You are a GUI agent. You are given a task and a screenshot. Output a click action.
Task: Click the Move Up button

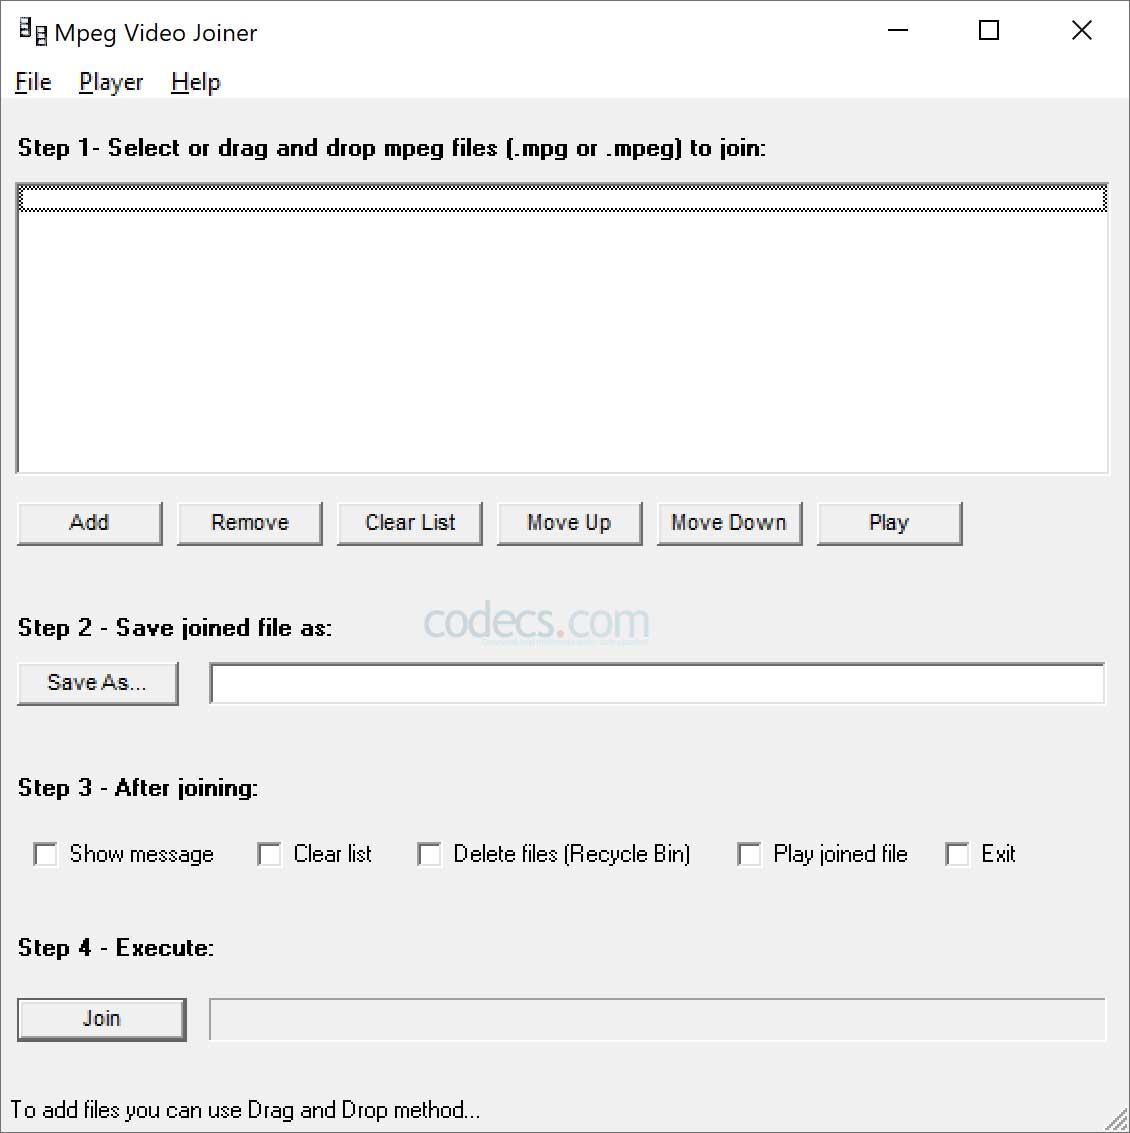(x=569, y=522)
